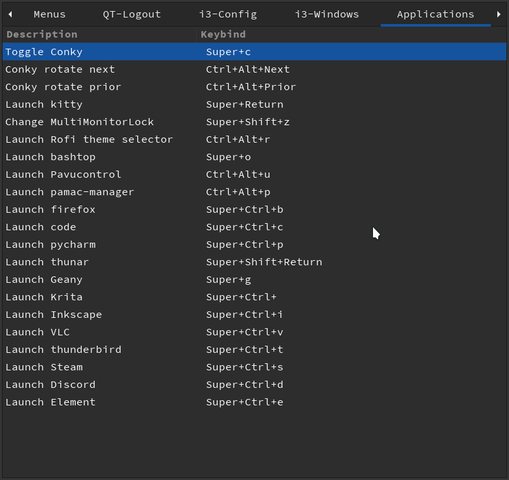This screenshot has height=480, width=509.
Task: Click the Super+Ctrl+i keybind cell
Action: pos(244,314)
